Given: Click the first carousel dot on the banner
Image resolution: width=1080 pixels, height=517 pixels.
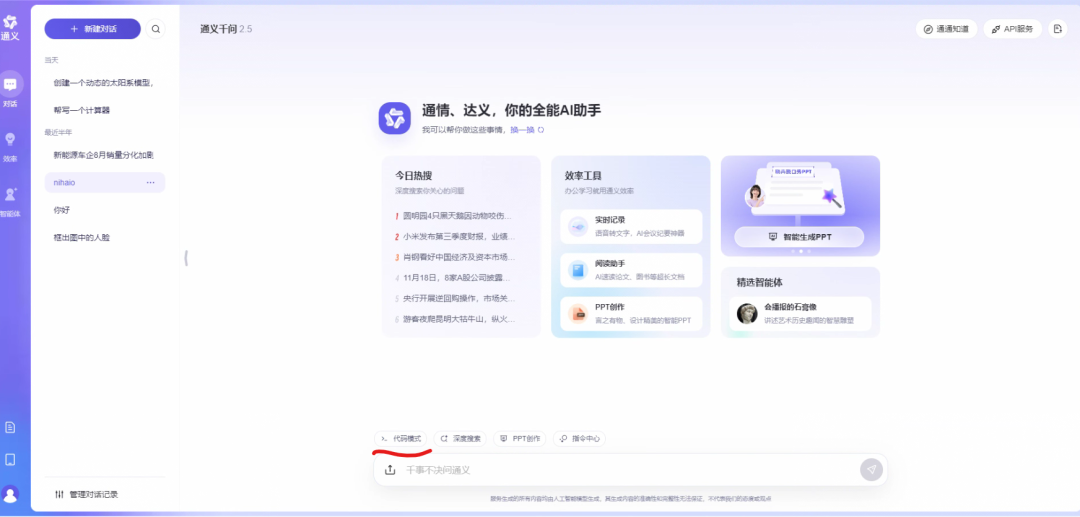Looking at the screenshot, I should pos(792,251).
